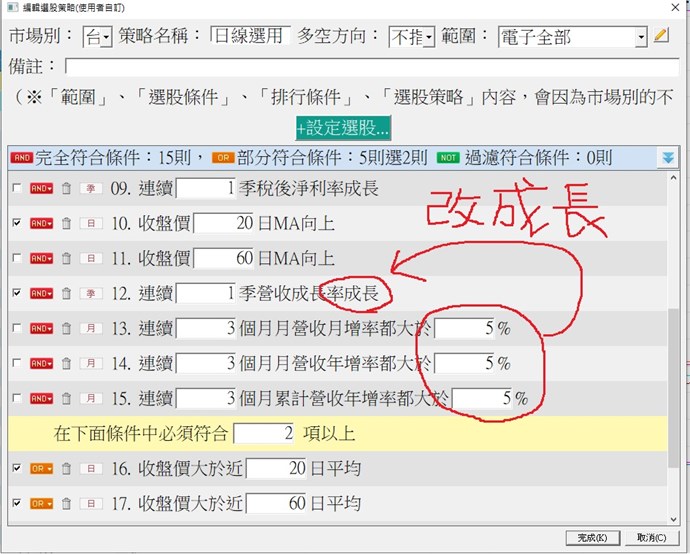Click the 過濾符合條件:0則 text
Image resolution: width=690 pixels, height=554 pixels.
pos(539,158)
